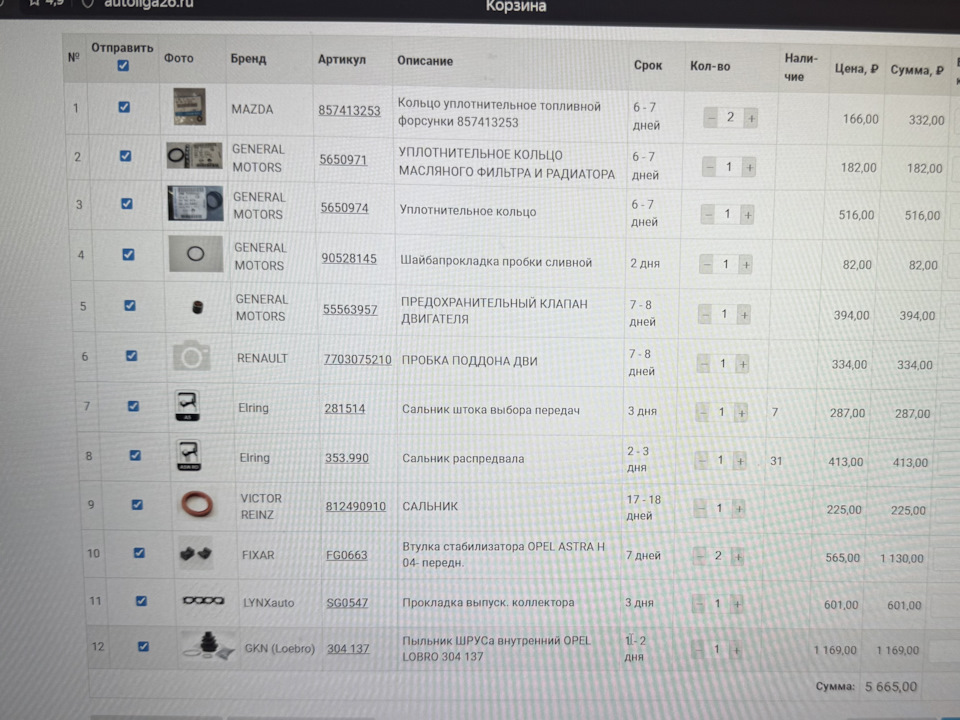Click description 'Сальник распредвала'

click(x=463, y=459)
